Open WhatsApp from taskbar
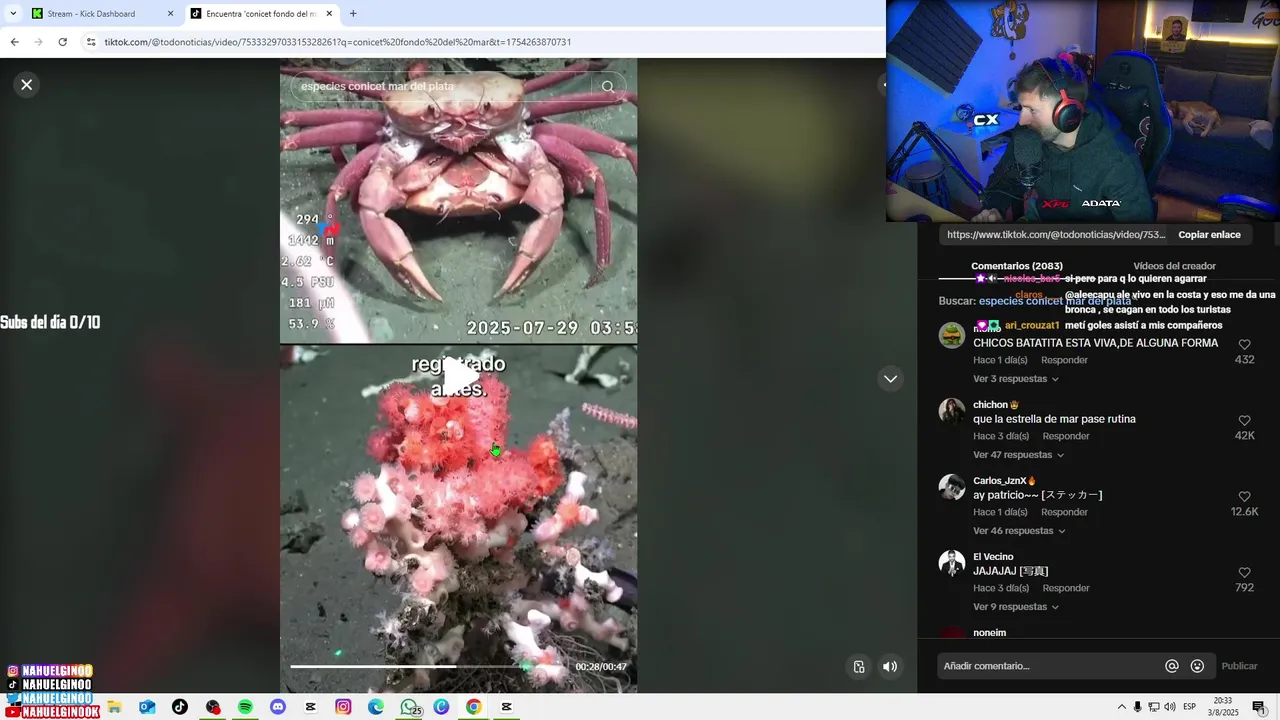This screenshot has height=720, width=1280. (409, 707)
